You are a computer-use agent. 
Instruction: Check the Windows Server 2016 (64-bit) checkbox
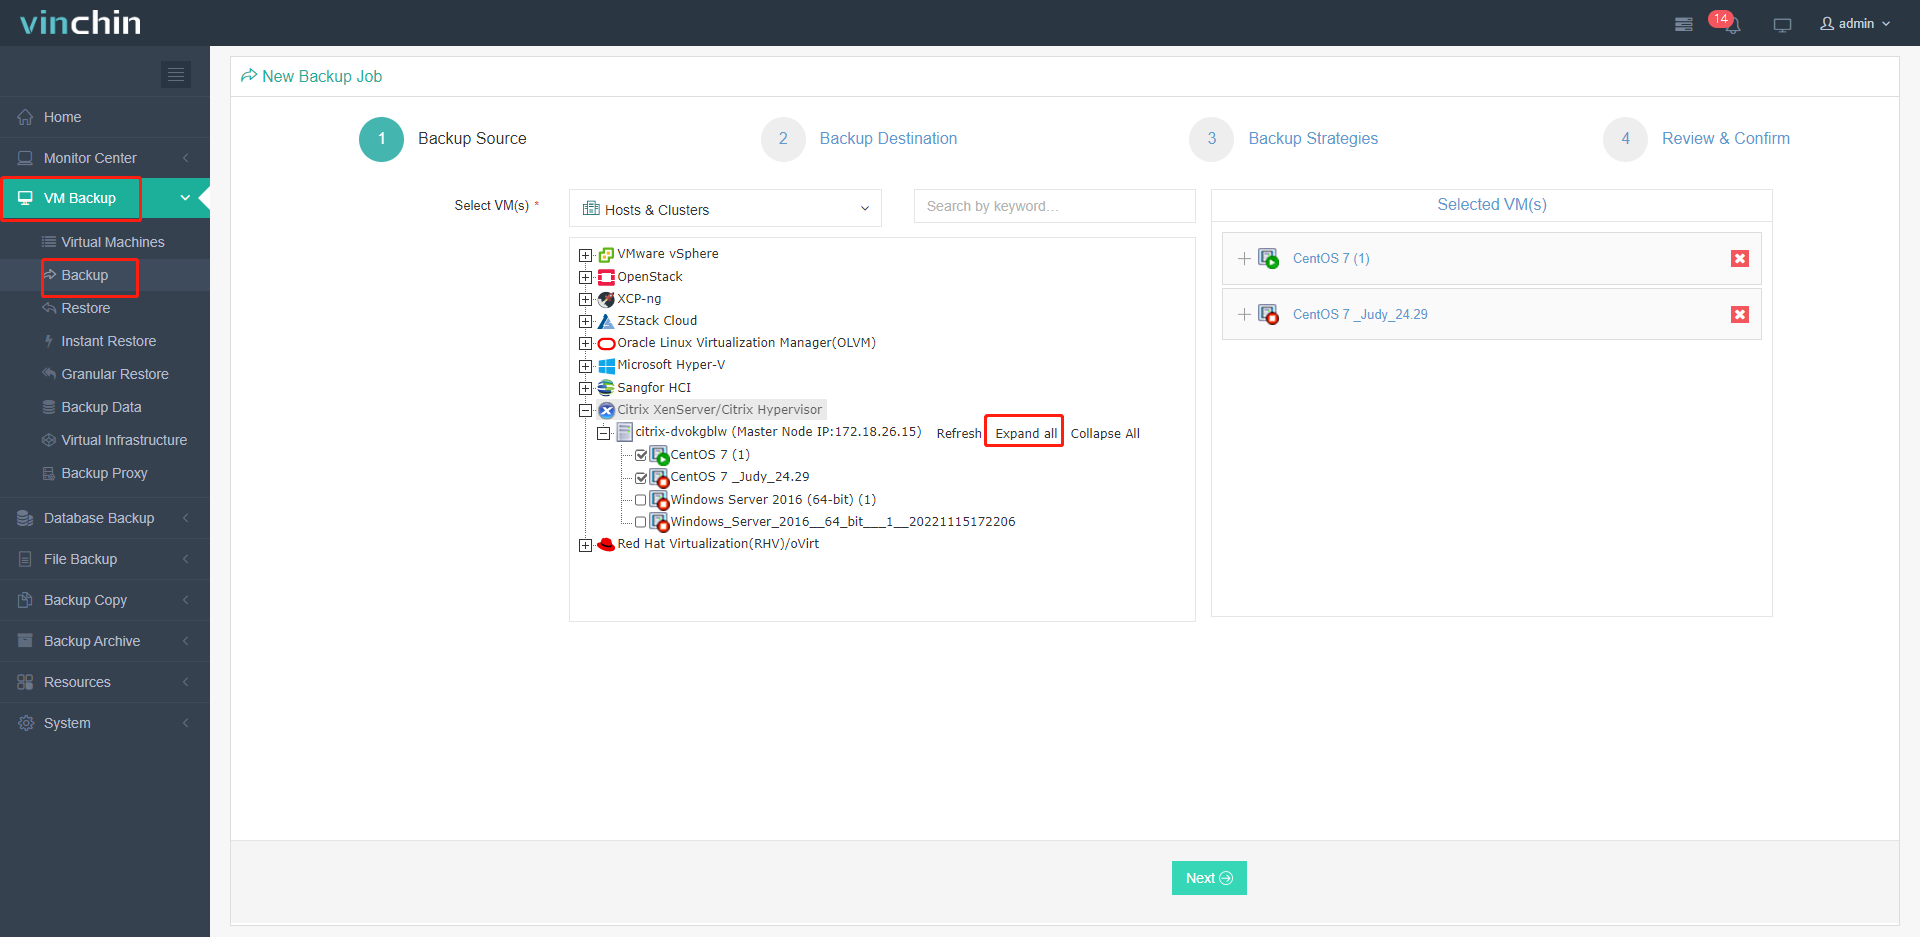tap(641, 499)
